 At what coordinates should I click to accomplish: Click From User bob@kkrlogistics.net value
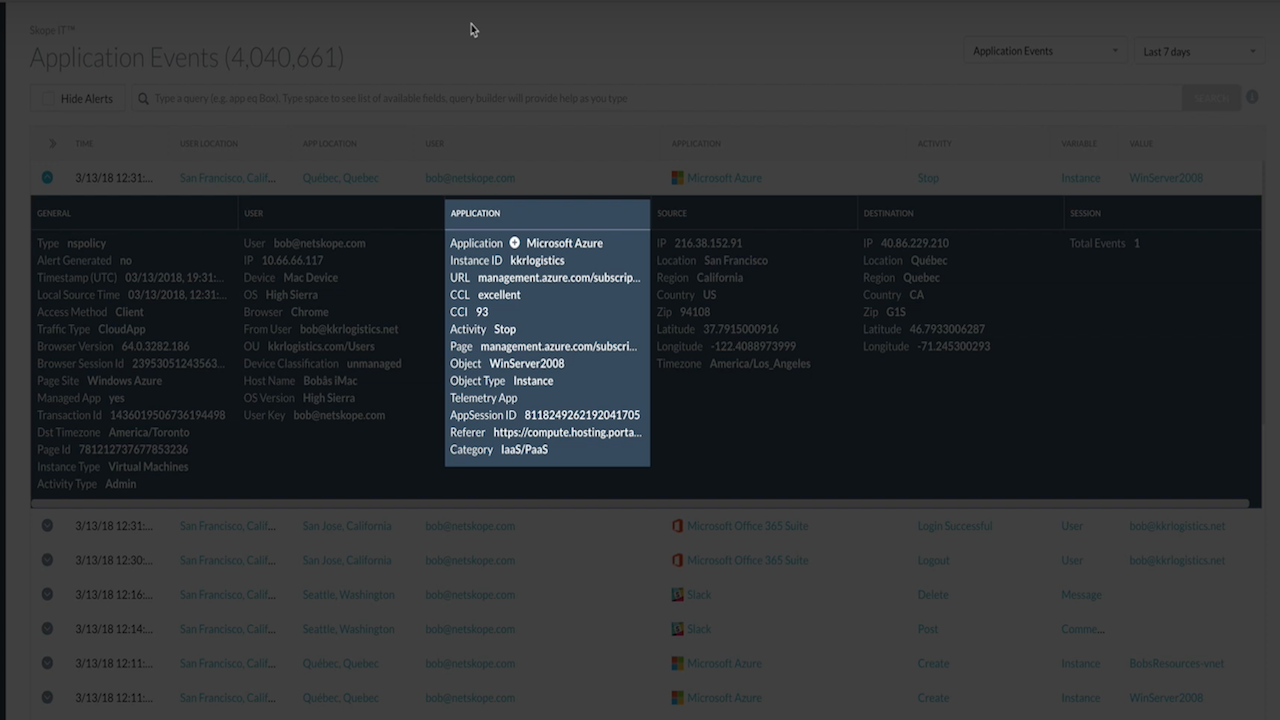349,329
